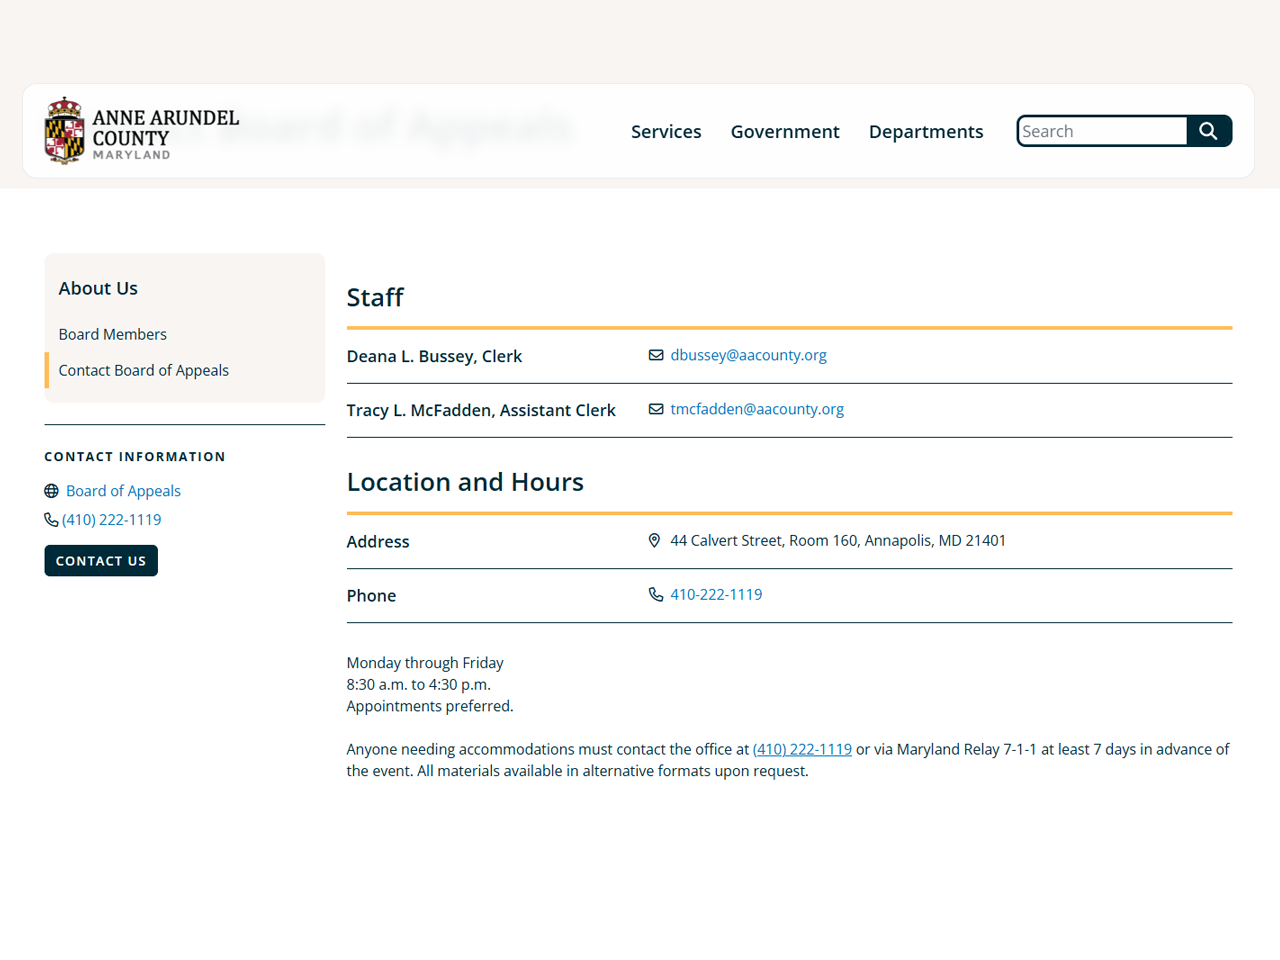The height and width of the screenshot is (960, 1280).
Task: Follow the Board of Appeals website link
Action: (x=123, y=490)
